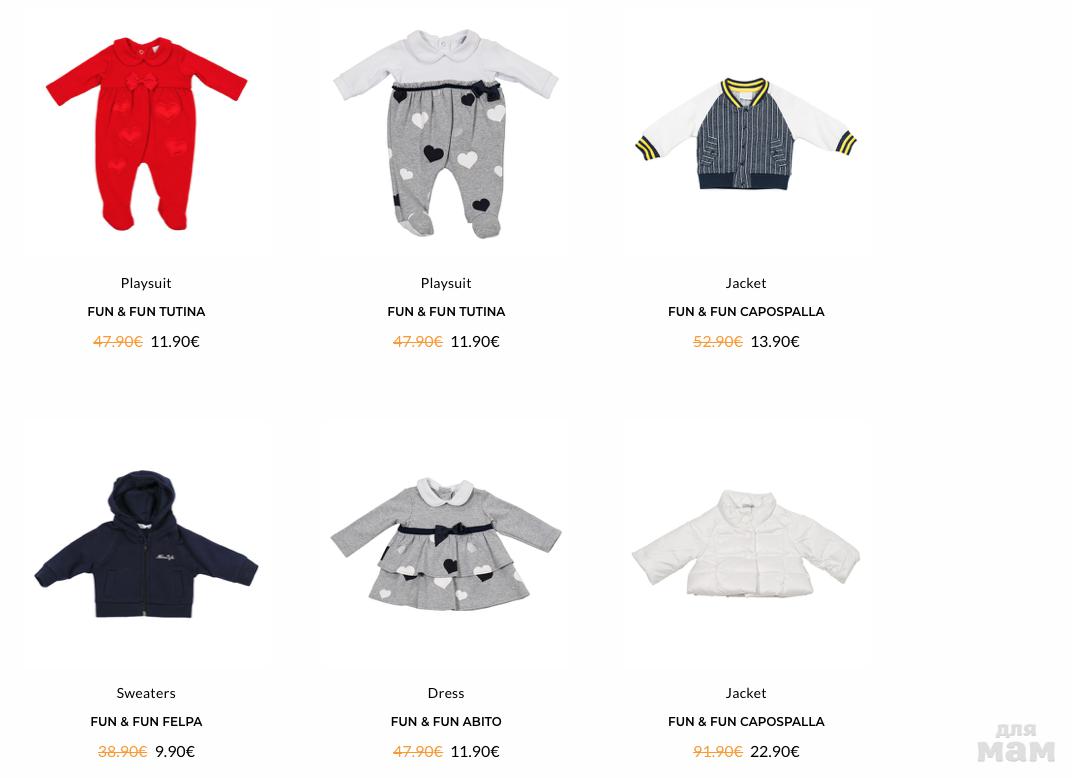Open the striped bomber jacket image

point(746,133)
